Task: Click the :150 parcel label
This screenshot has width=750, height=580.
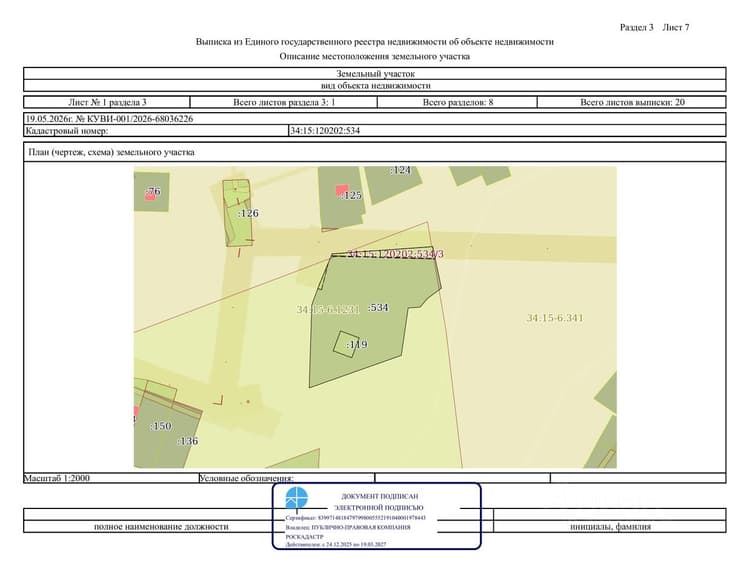Action: pos(161,426)
